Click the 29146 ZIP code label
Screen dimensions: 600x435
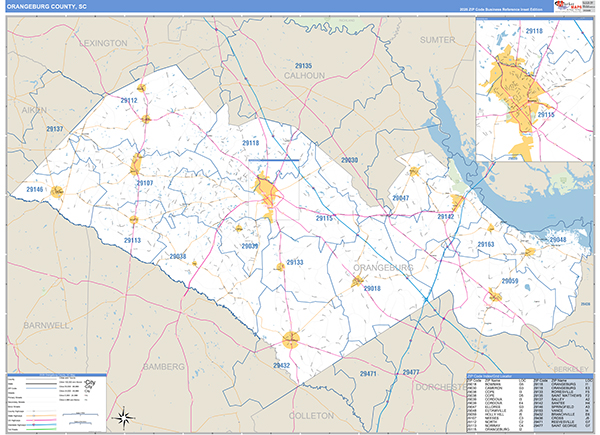point(35,189)
